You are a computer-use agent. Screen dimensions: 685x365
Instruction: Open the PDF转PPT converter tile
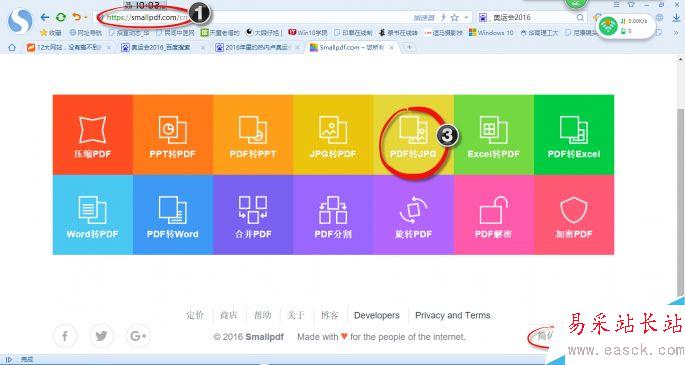pyautogui.click(x=253, y=135)
